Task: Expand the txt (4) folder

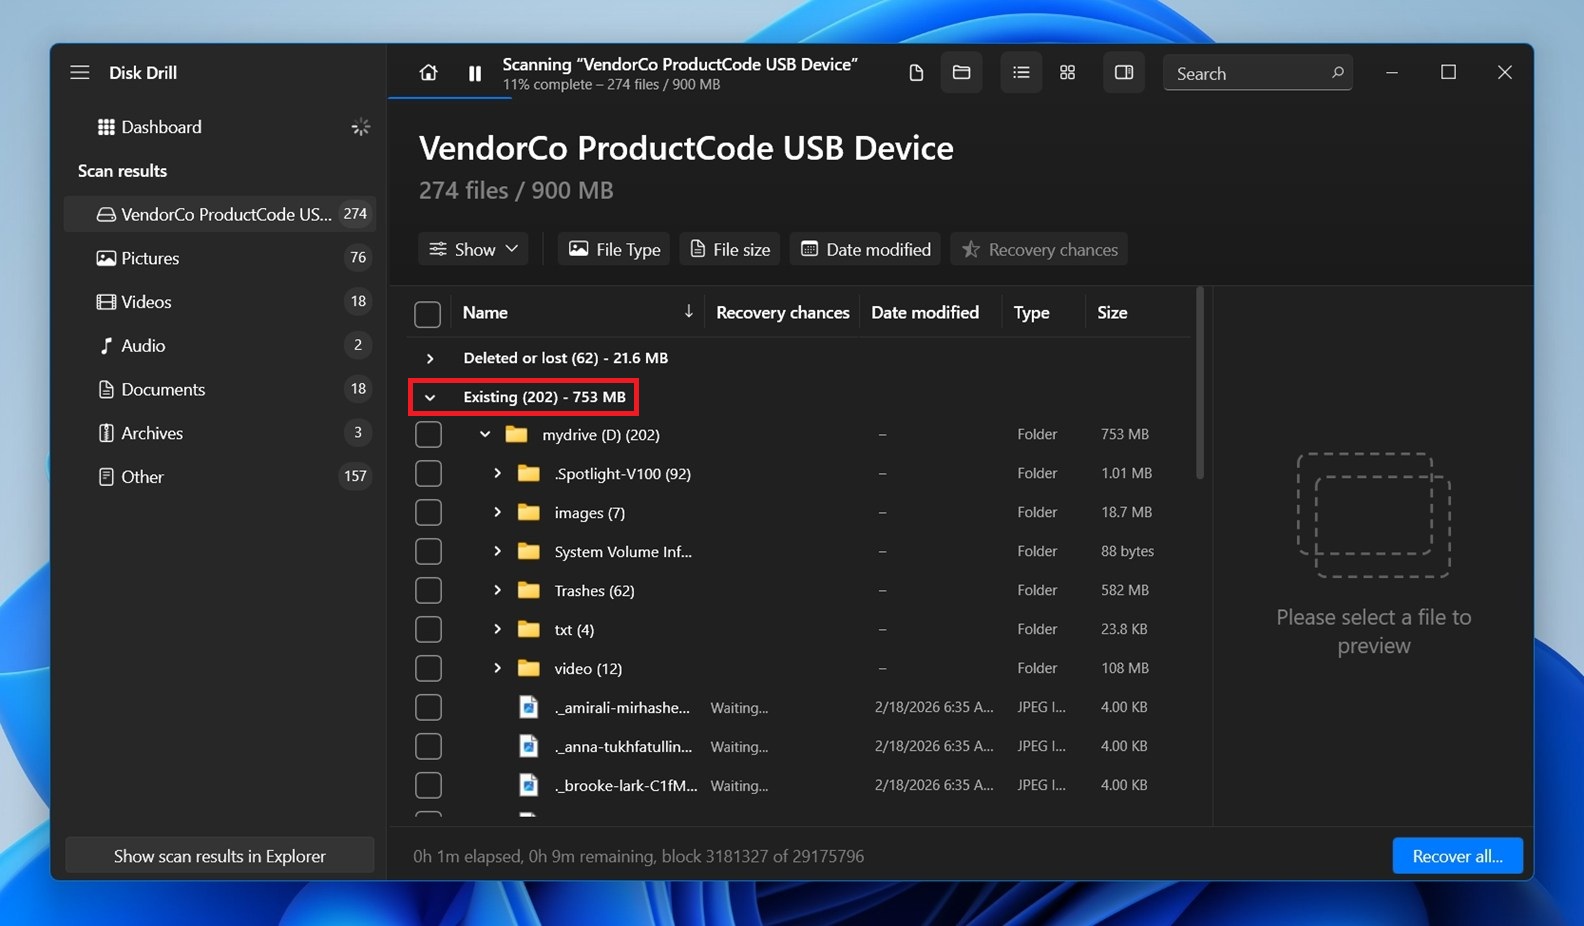Action: (497, 629)
